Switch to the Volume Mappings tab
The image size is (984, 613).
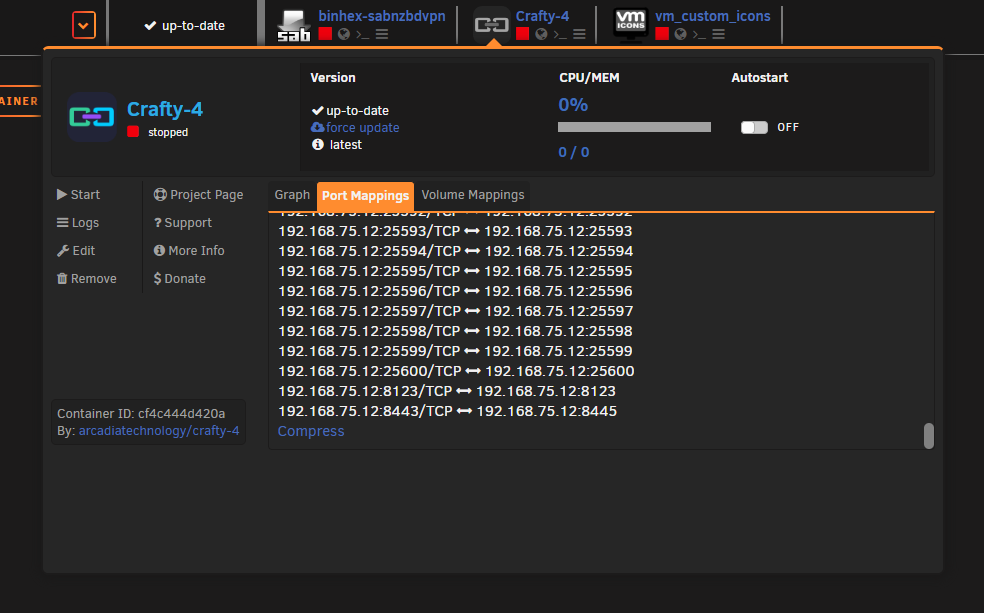click(473, 195)
